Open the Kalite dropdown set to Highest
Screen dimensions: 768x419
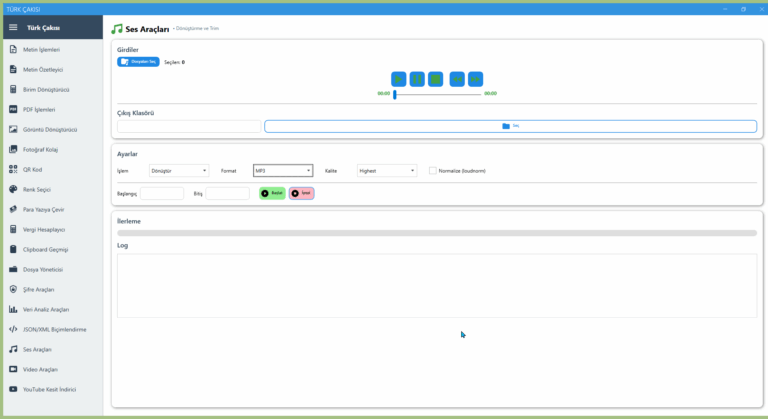pyautogui.click(x=387, y=170)
